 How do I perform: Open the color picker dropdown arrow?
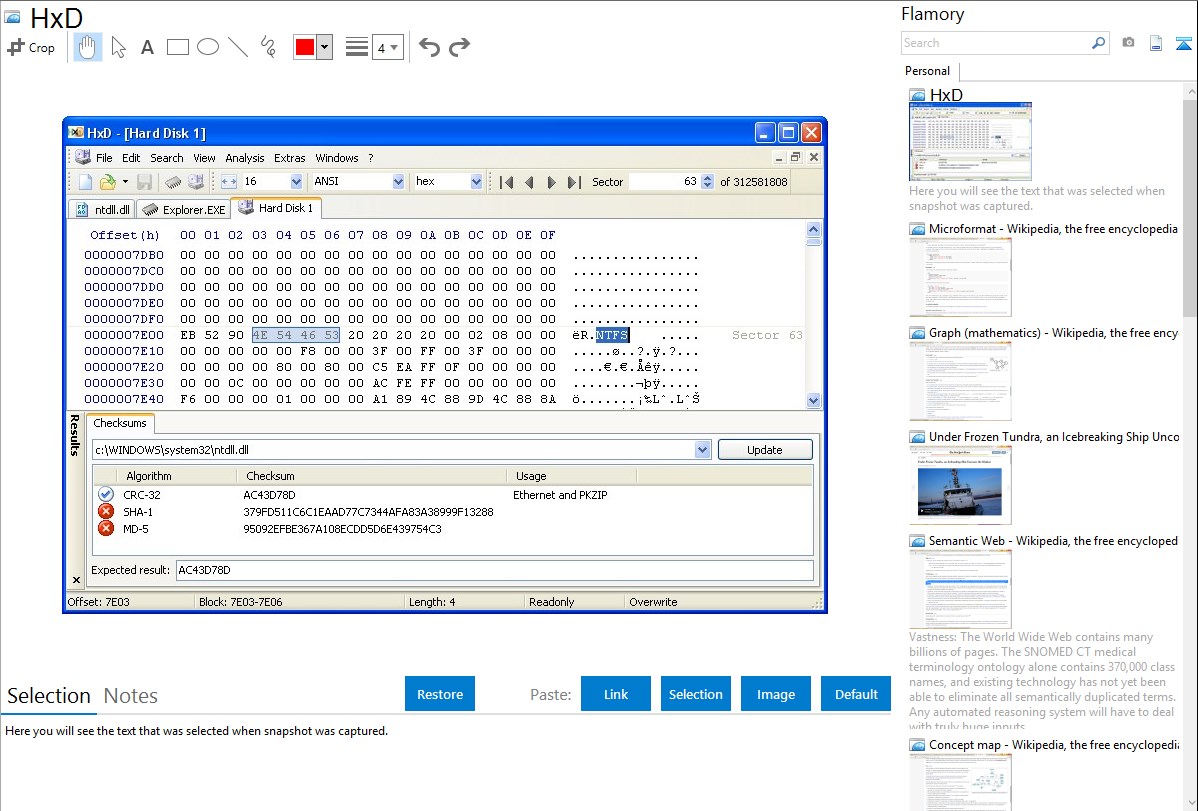[x=325, y=47]
